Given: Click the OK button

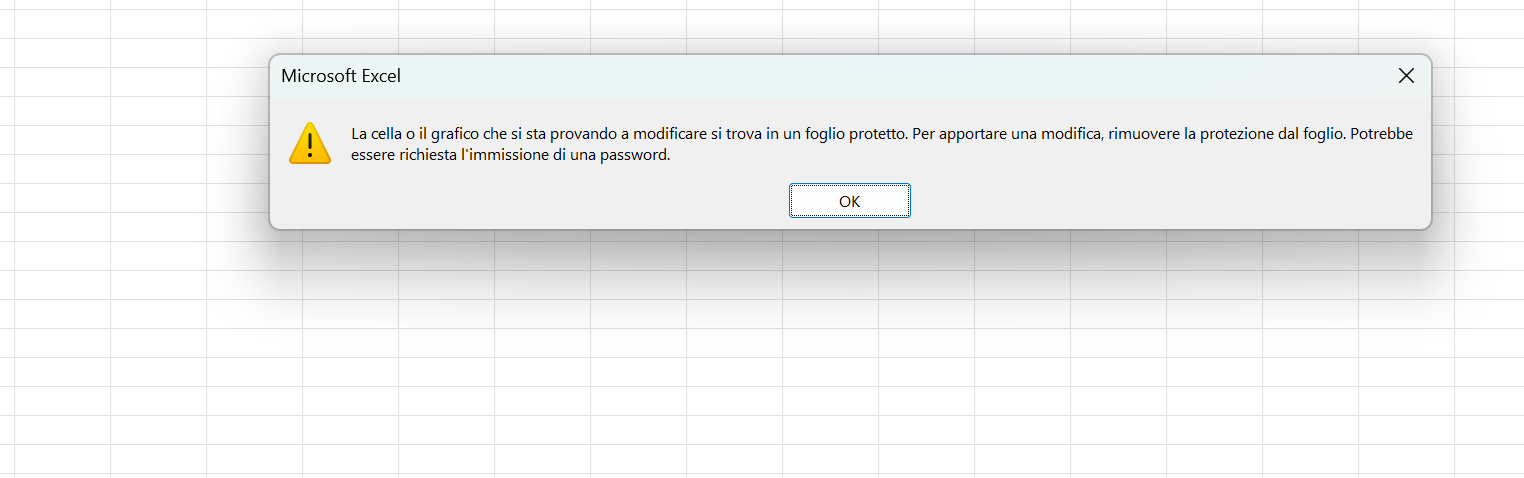Looking at the screenshot, I should pyautogui.click(x=849, y=200).
